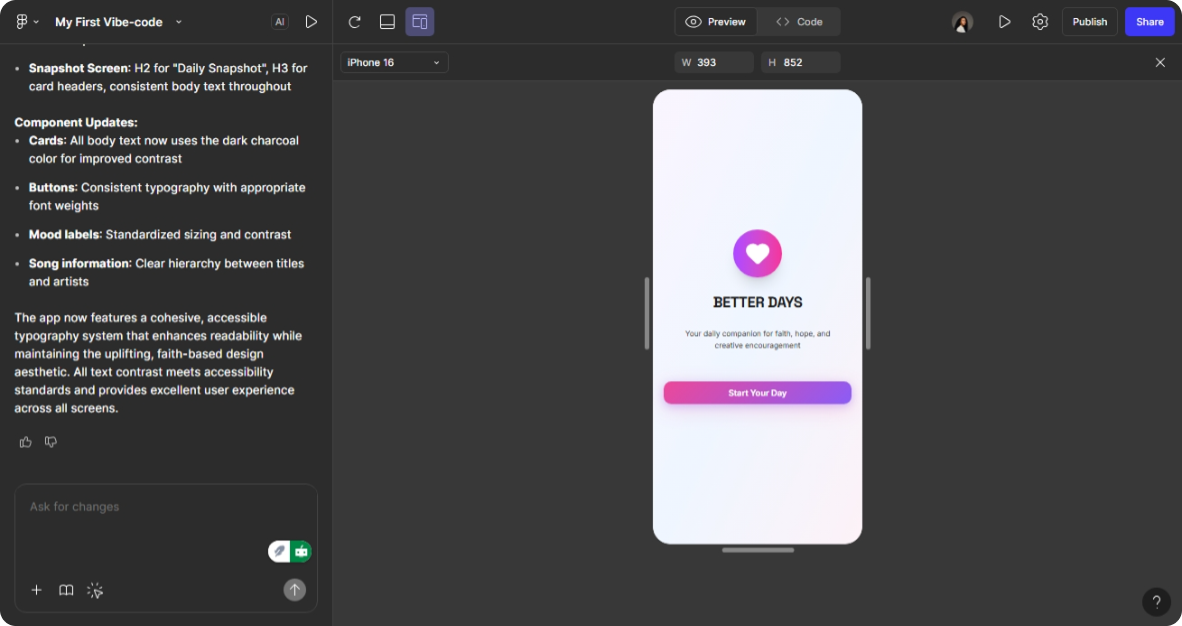Refresh the app preview

point(353,21)
